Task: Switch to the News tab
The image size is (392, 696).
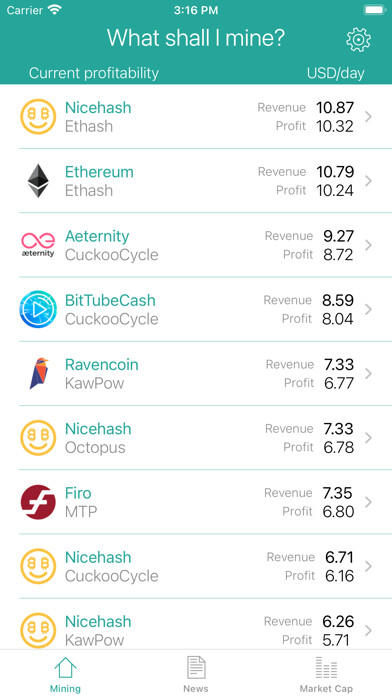Action: (x=196, y=674)
